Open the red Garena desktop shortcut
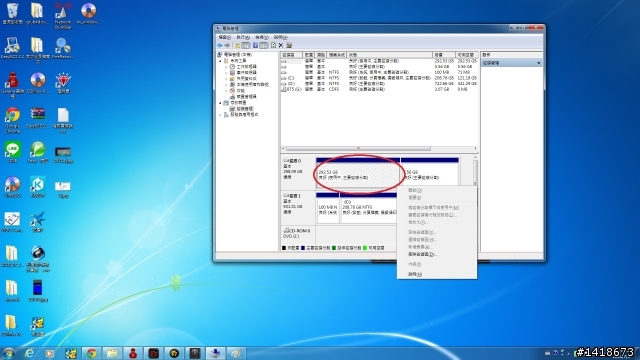640x360 pixels. click(x=12, y=85)
